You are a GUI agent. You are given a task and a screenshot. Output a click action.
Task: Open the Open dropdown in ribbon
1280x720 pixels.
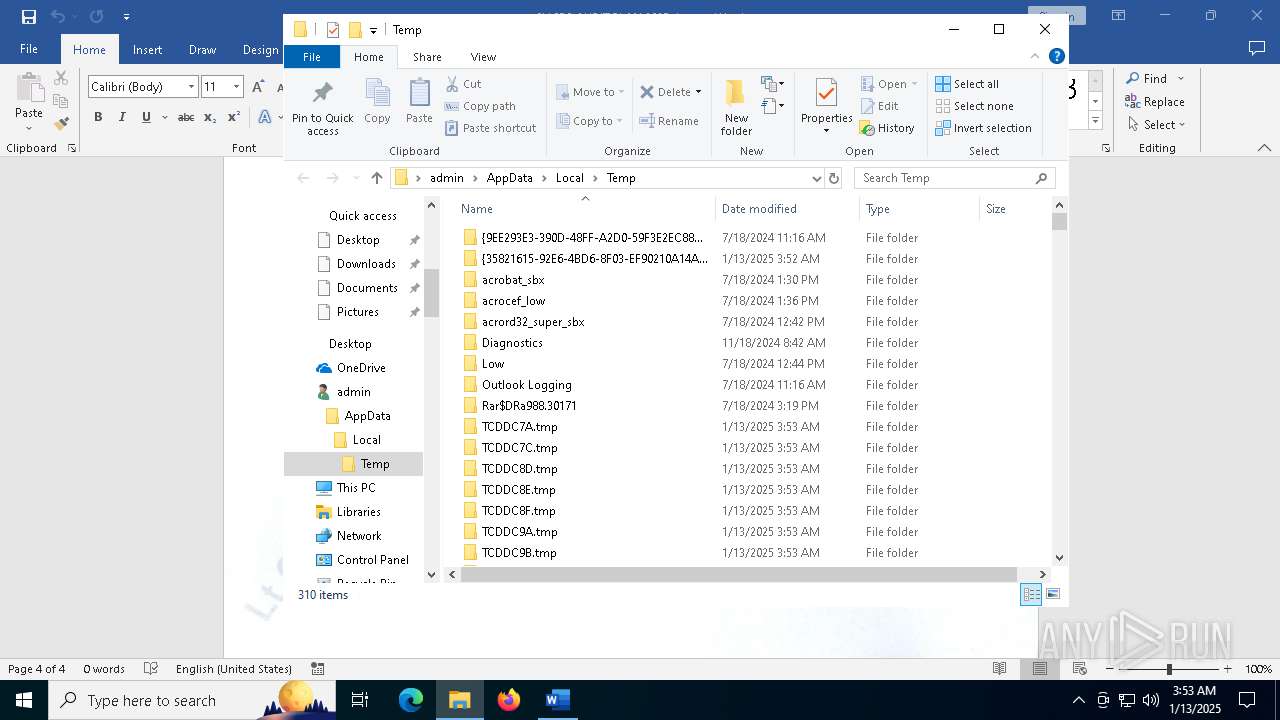[x=889, y=84]
